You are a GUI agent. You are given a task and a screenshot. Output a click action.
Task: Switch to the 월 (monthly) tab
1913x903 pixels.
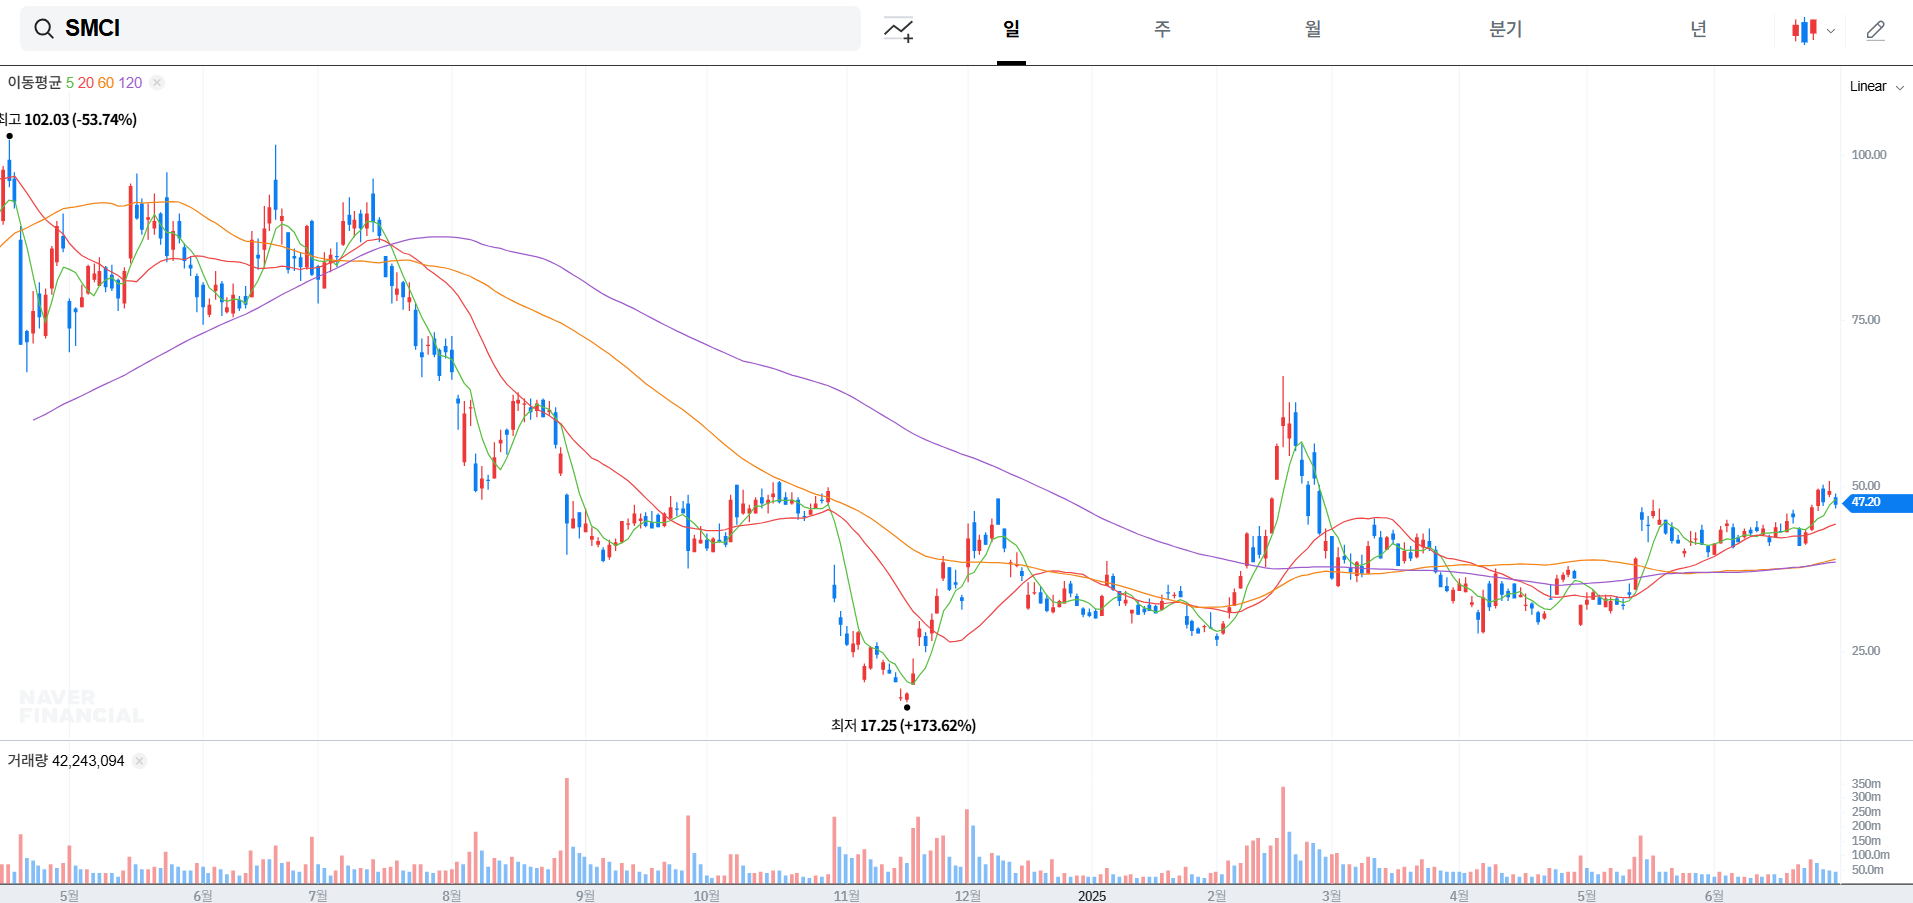pyautogui.click(x=1313, y=29)
